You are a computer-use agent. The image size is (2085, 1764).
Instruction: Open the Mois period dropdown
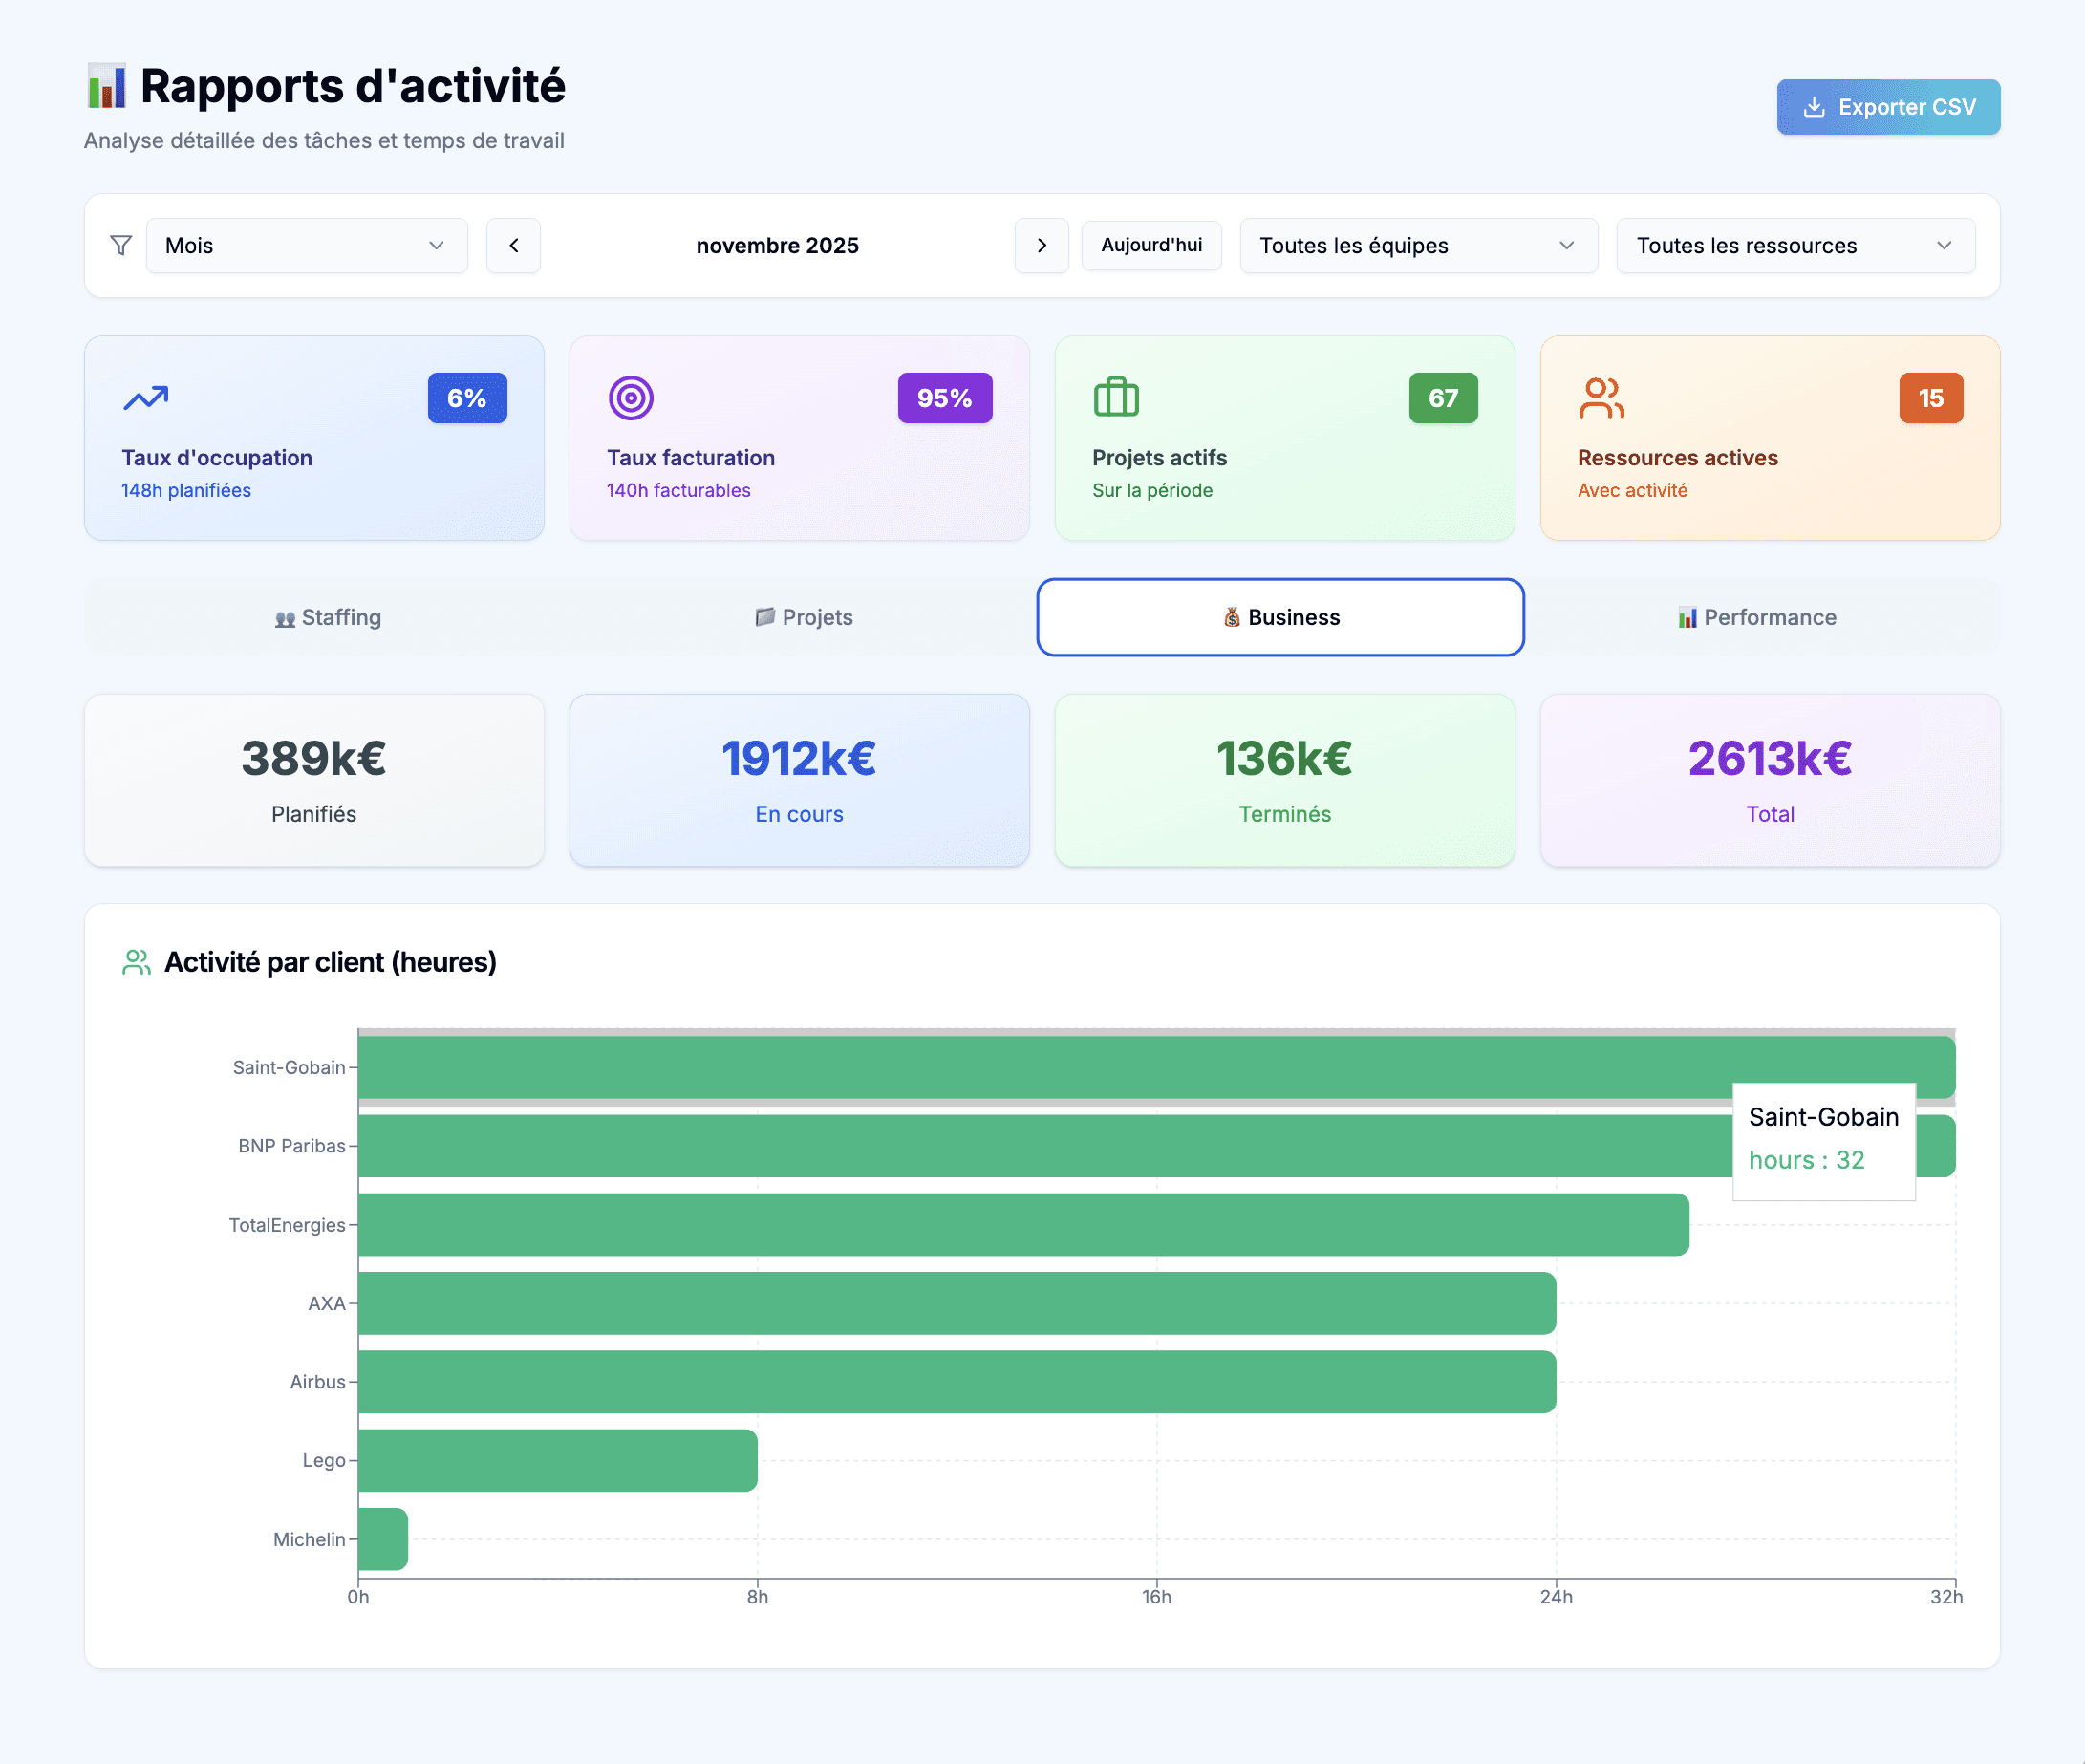[306, 245]
